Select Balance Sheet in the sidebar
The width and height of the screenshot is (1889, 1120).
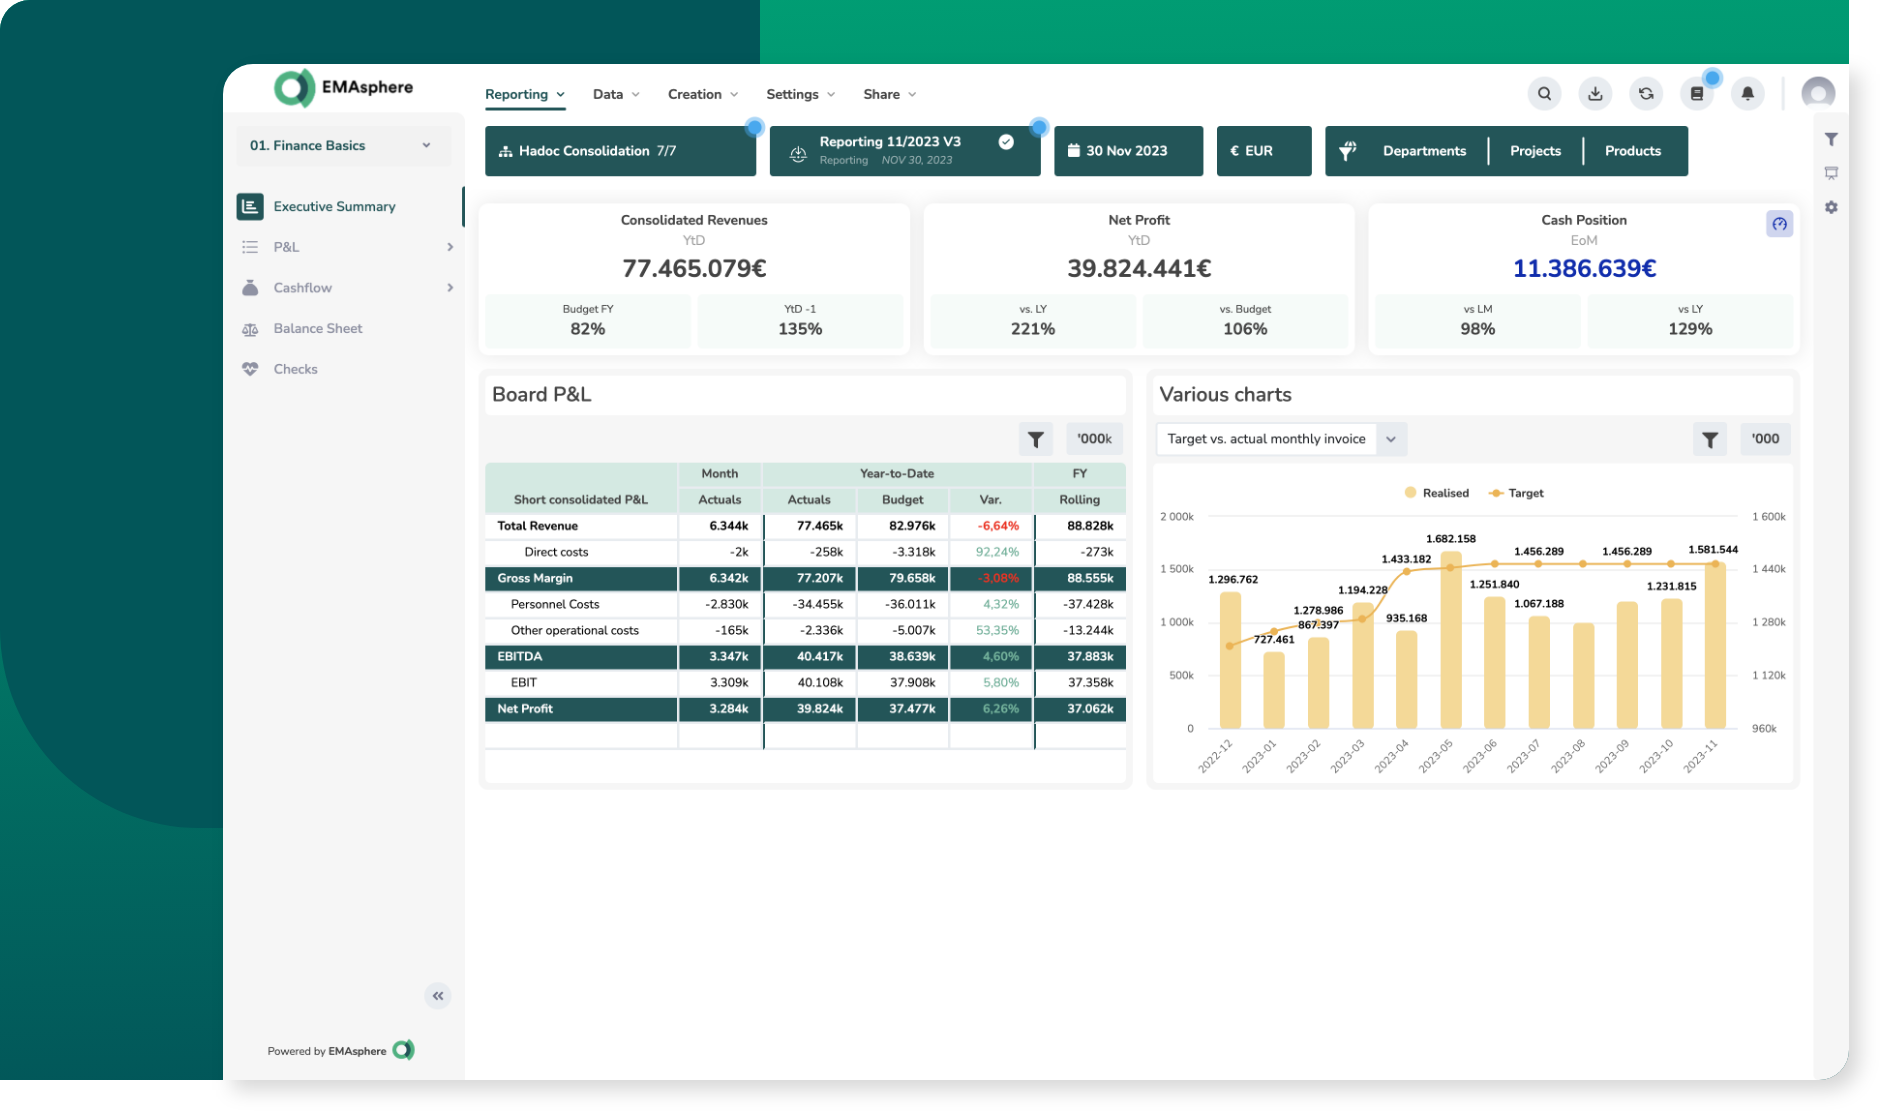pyautogui.click(x=318, y=328)
